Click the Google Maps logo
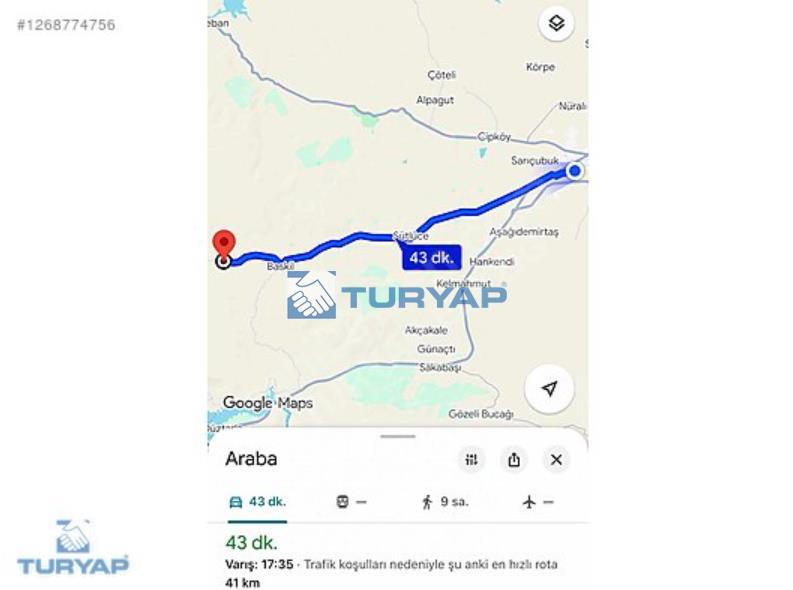 [268, 403]
